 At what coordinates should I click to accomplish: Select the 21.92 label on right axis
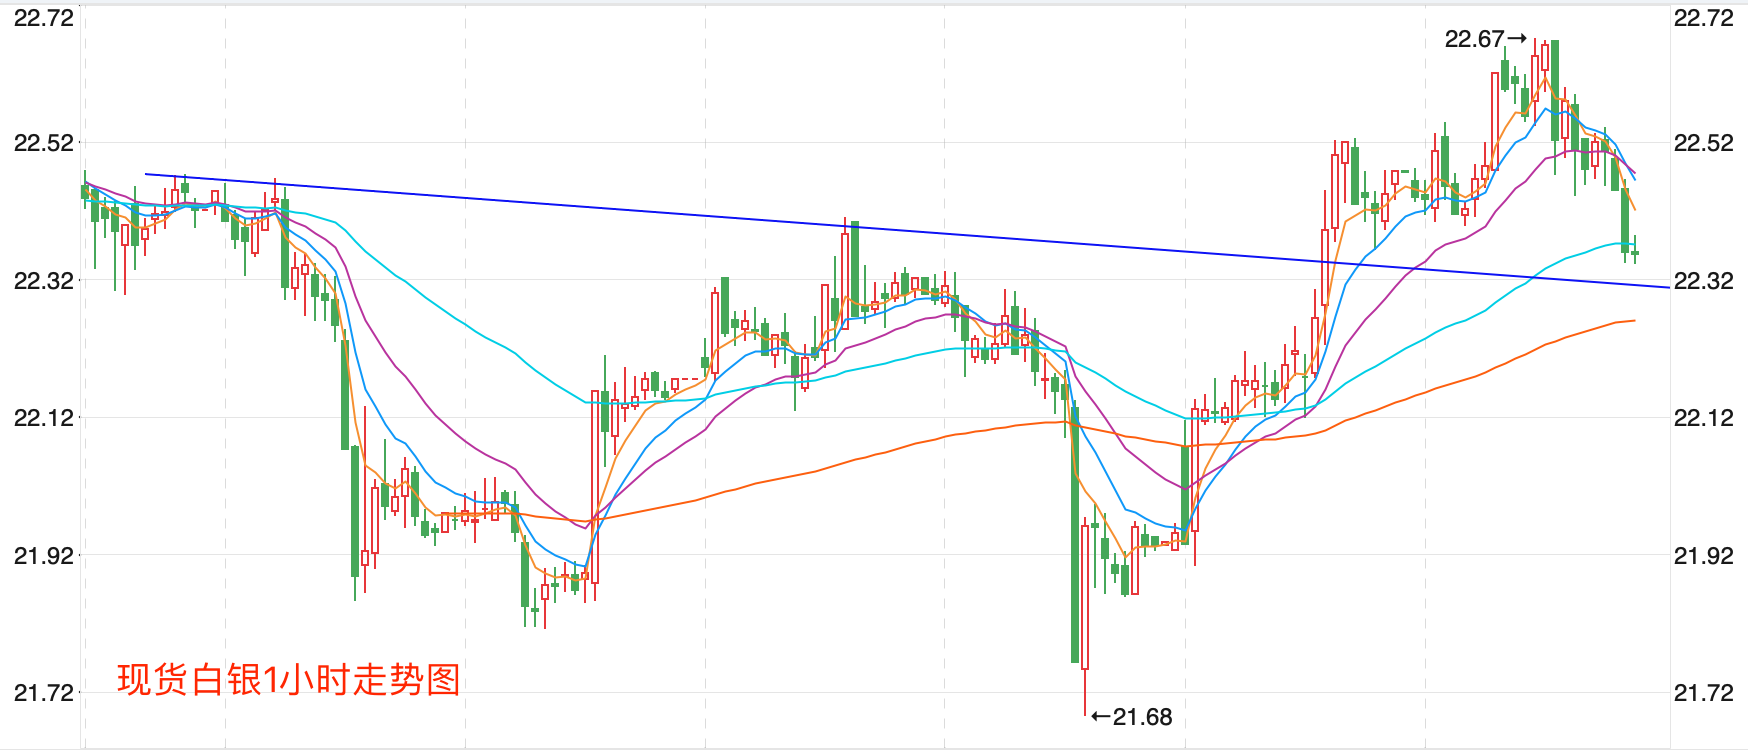click(x=1703, y=556)
